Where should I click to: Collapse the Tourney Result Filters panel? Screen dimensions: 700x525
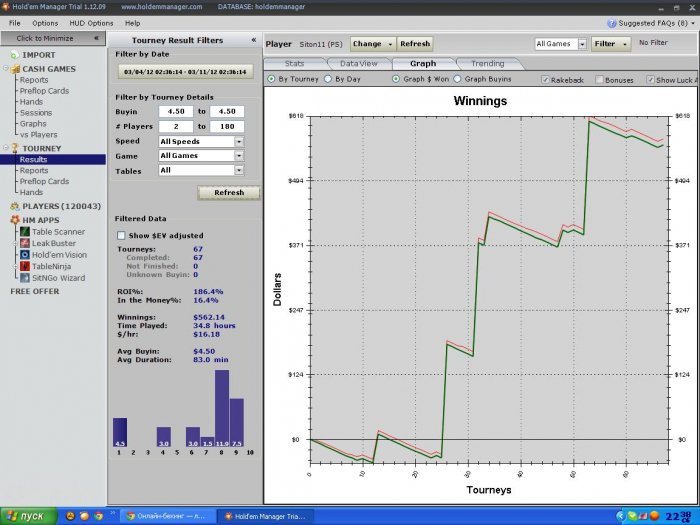(253, 40)
